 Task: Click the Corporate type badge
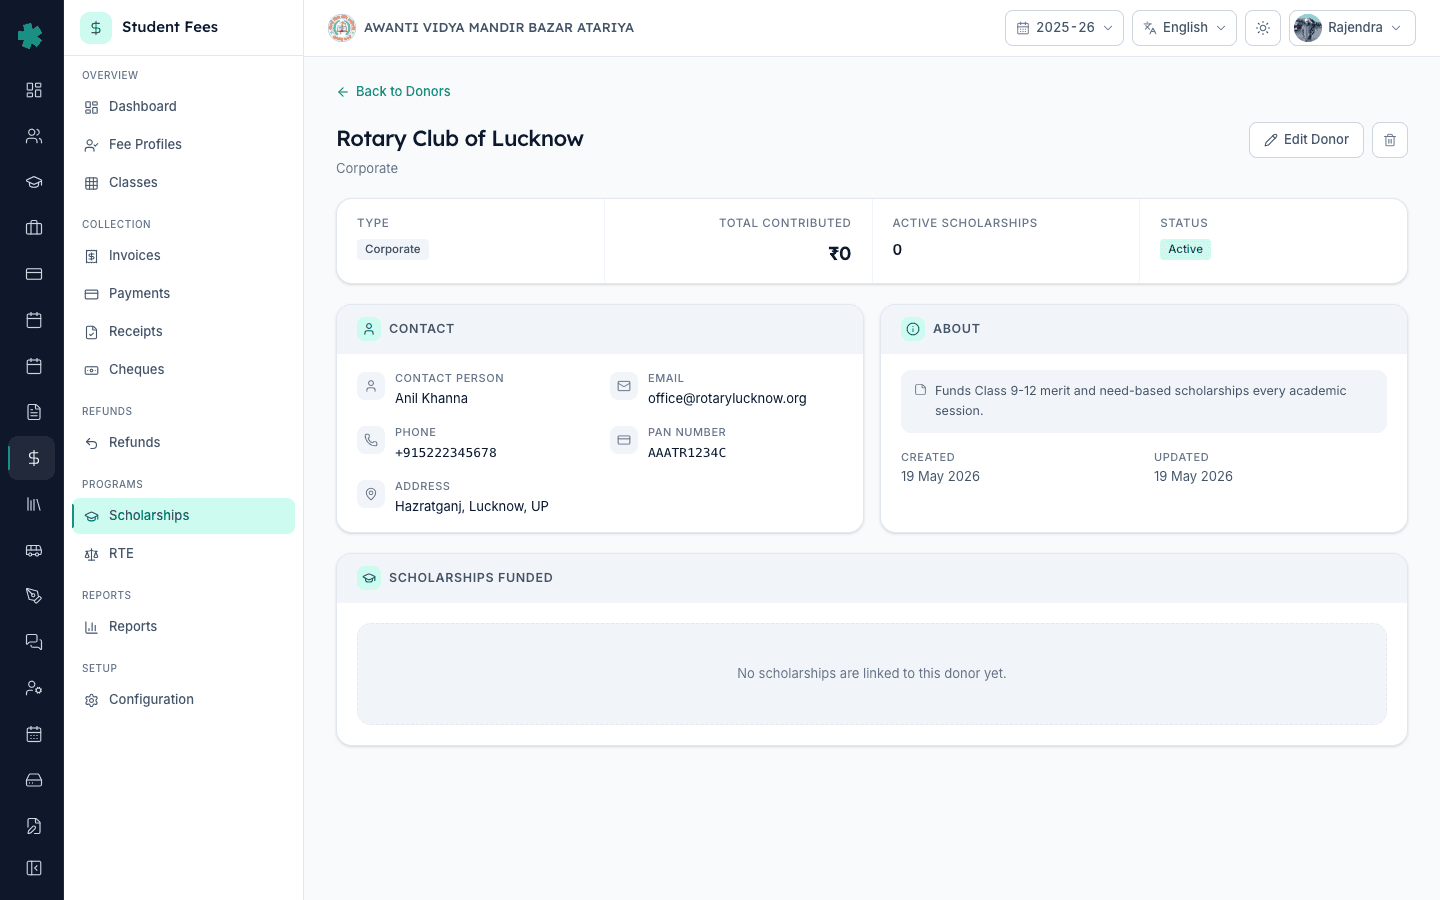(x=393, y=249)
